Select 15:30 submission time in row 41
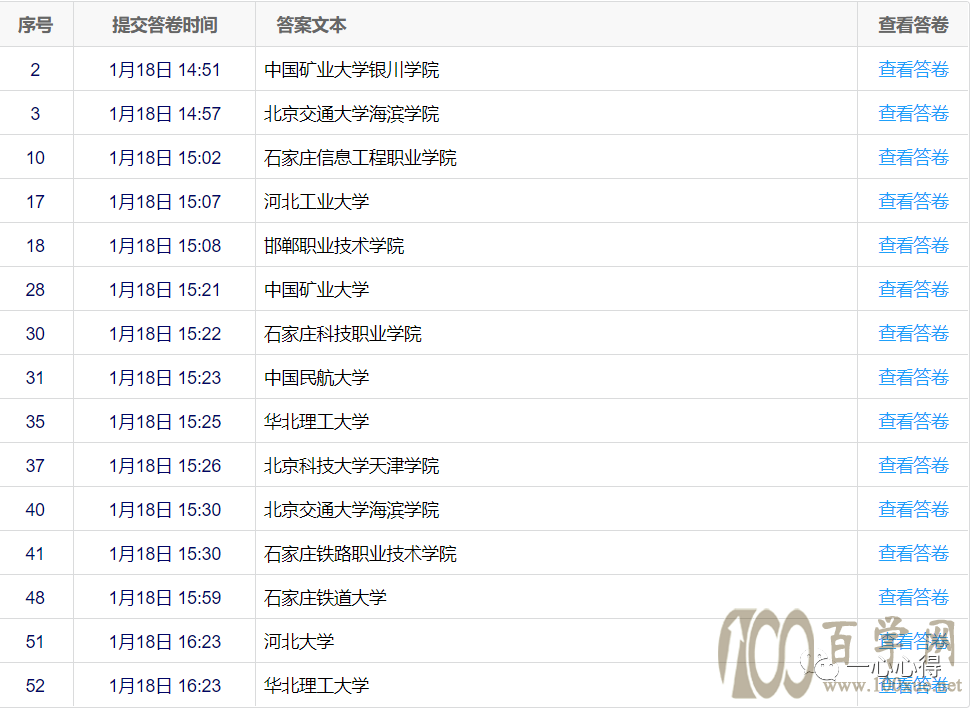 tap(165, 554)
